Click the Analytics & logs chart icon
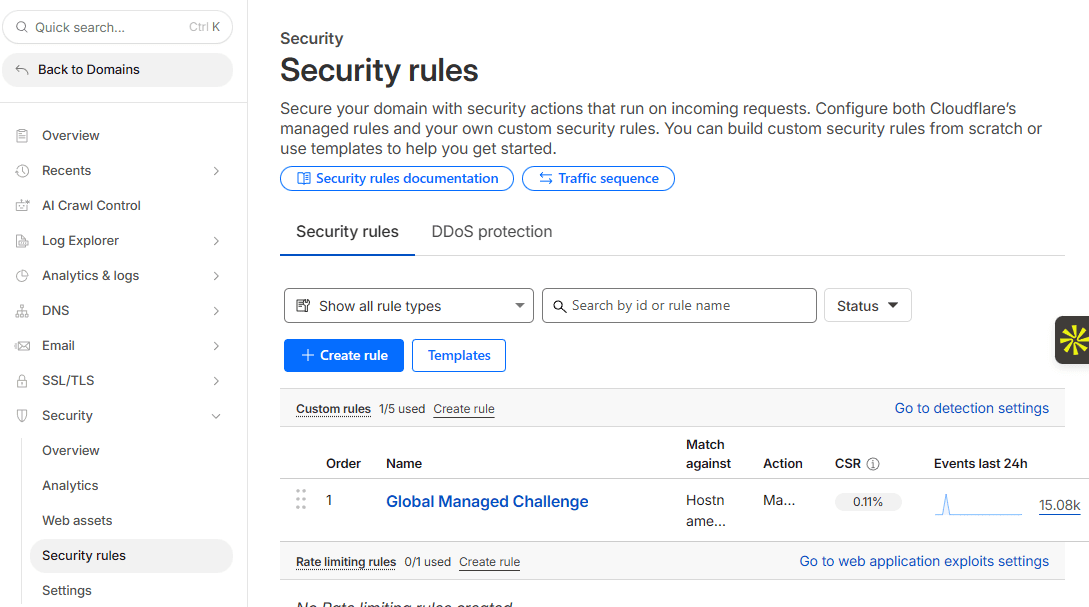 (21, 275)
